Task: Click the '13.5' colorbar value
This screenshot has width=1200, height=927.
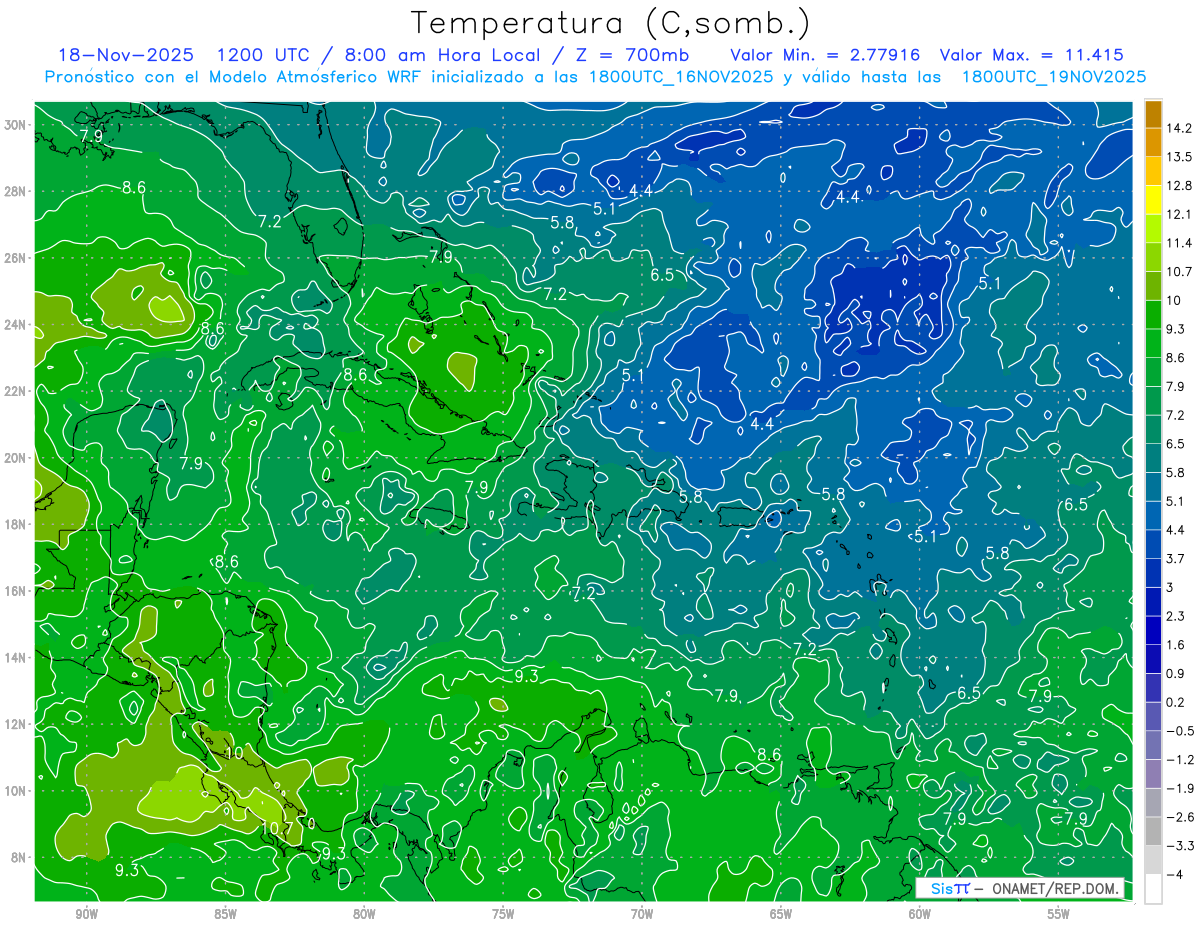Action: [1179, 157]
